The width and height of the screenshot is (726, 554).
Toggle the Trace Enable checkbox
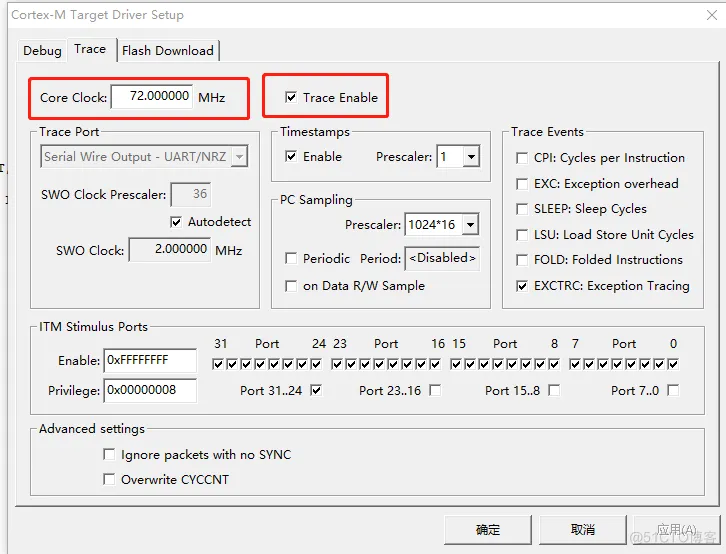click(x=291, y=97)
